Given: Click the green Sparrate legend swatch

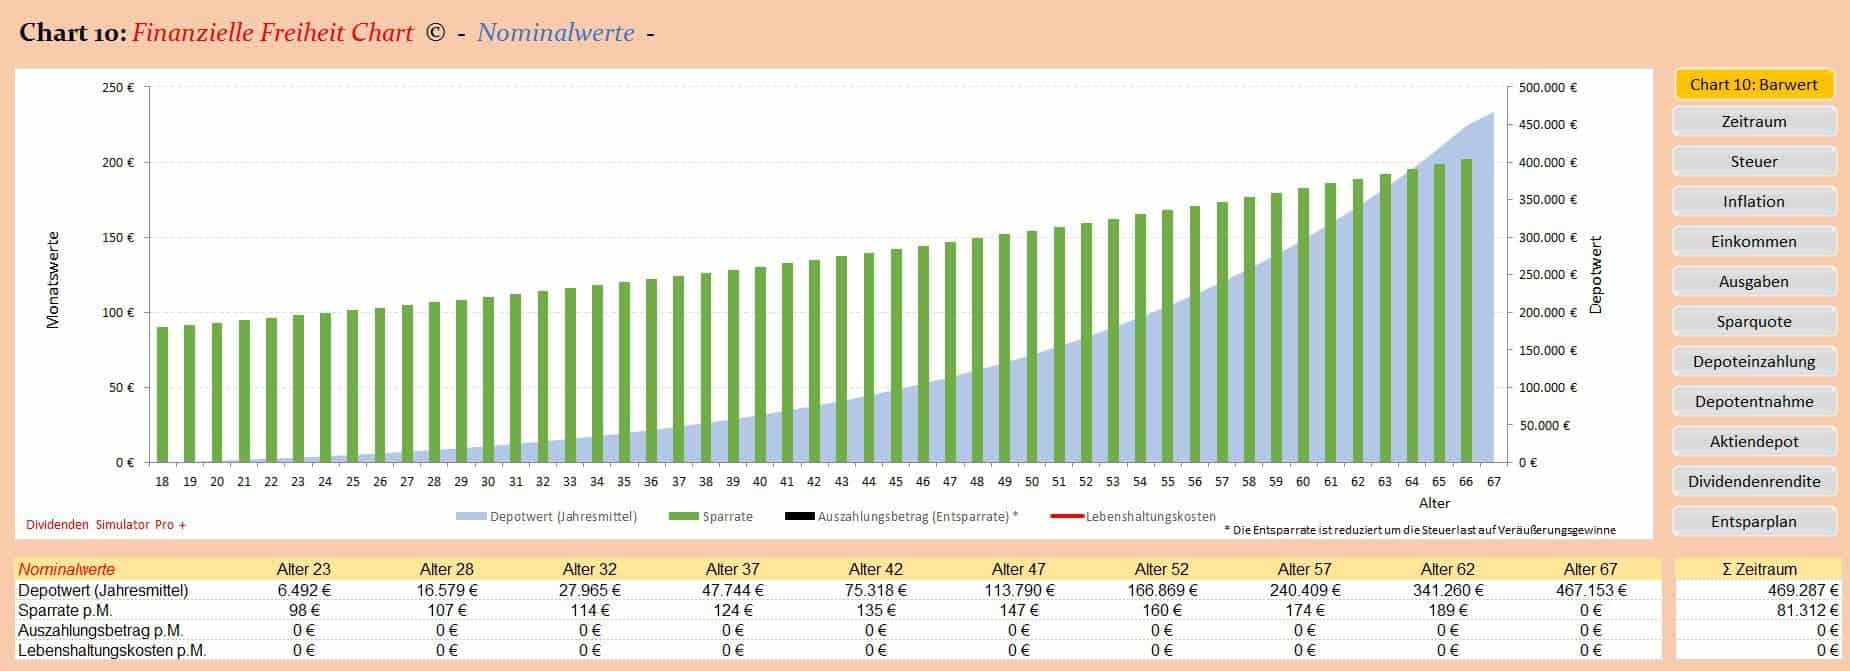Looking at the screenshot, I should tap(684, 517).
